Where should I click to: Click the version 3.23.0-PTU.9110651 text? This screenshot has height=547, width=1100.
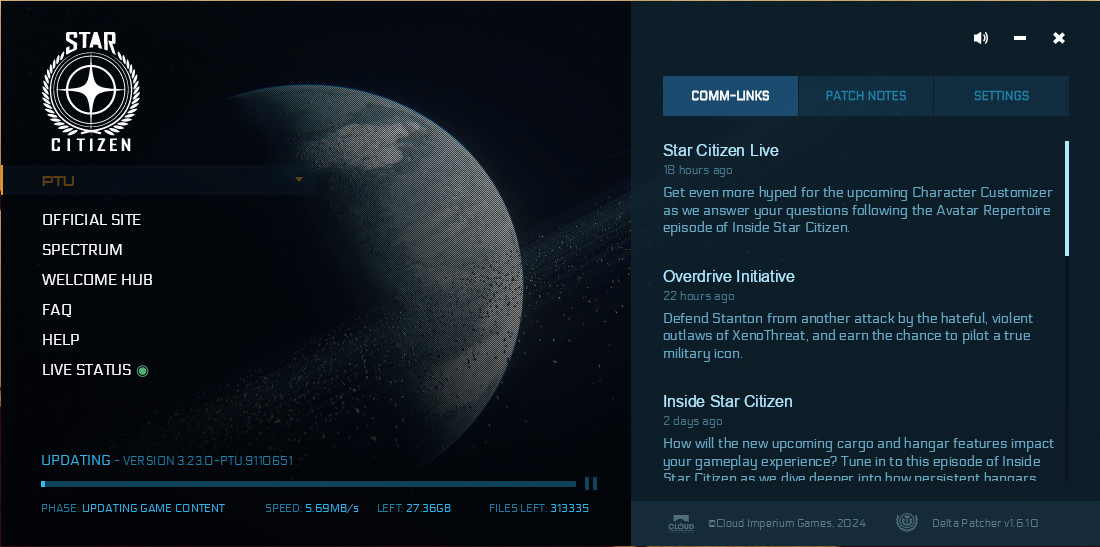click(x=208, y=461)
